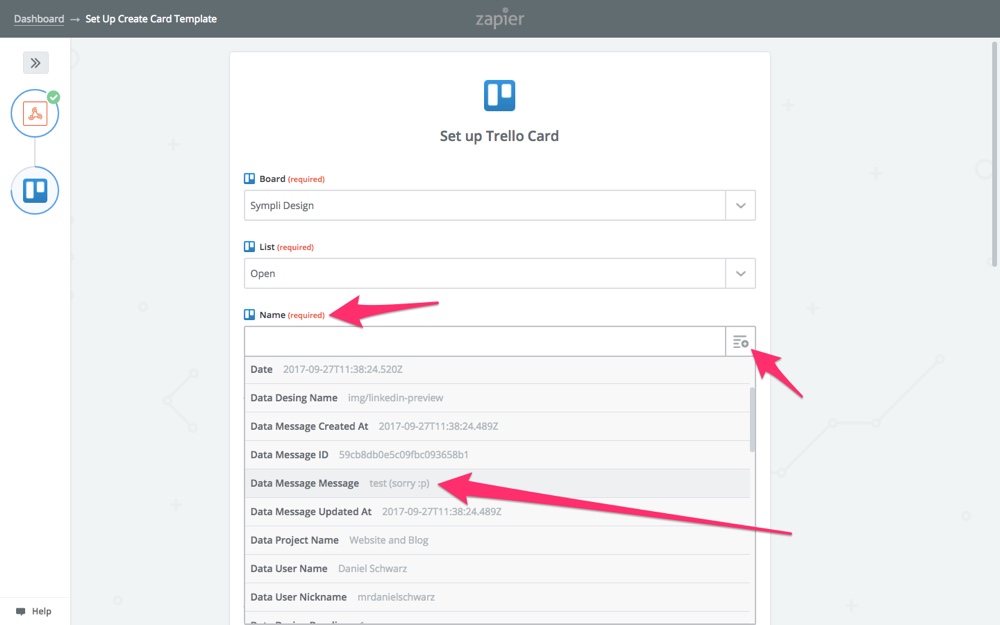Image resolution: width=1000 pixels, height=625 pixels.
Task: Select Data Message ID option
Action: tap(497, 455)
